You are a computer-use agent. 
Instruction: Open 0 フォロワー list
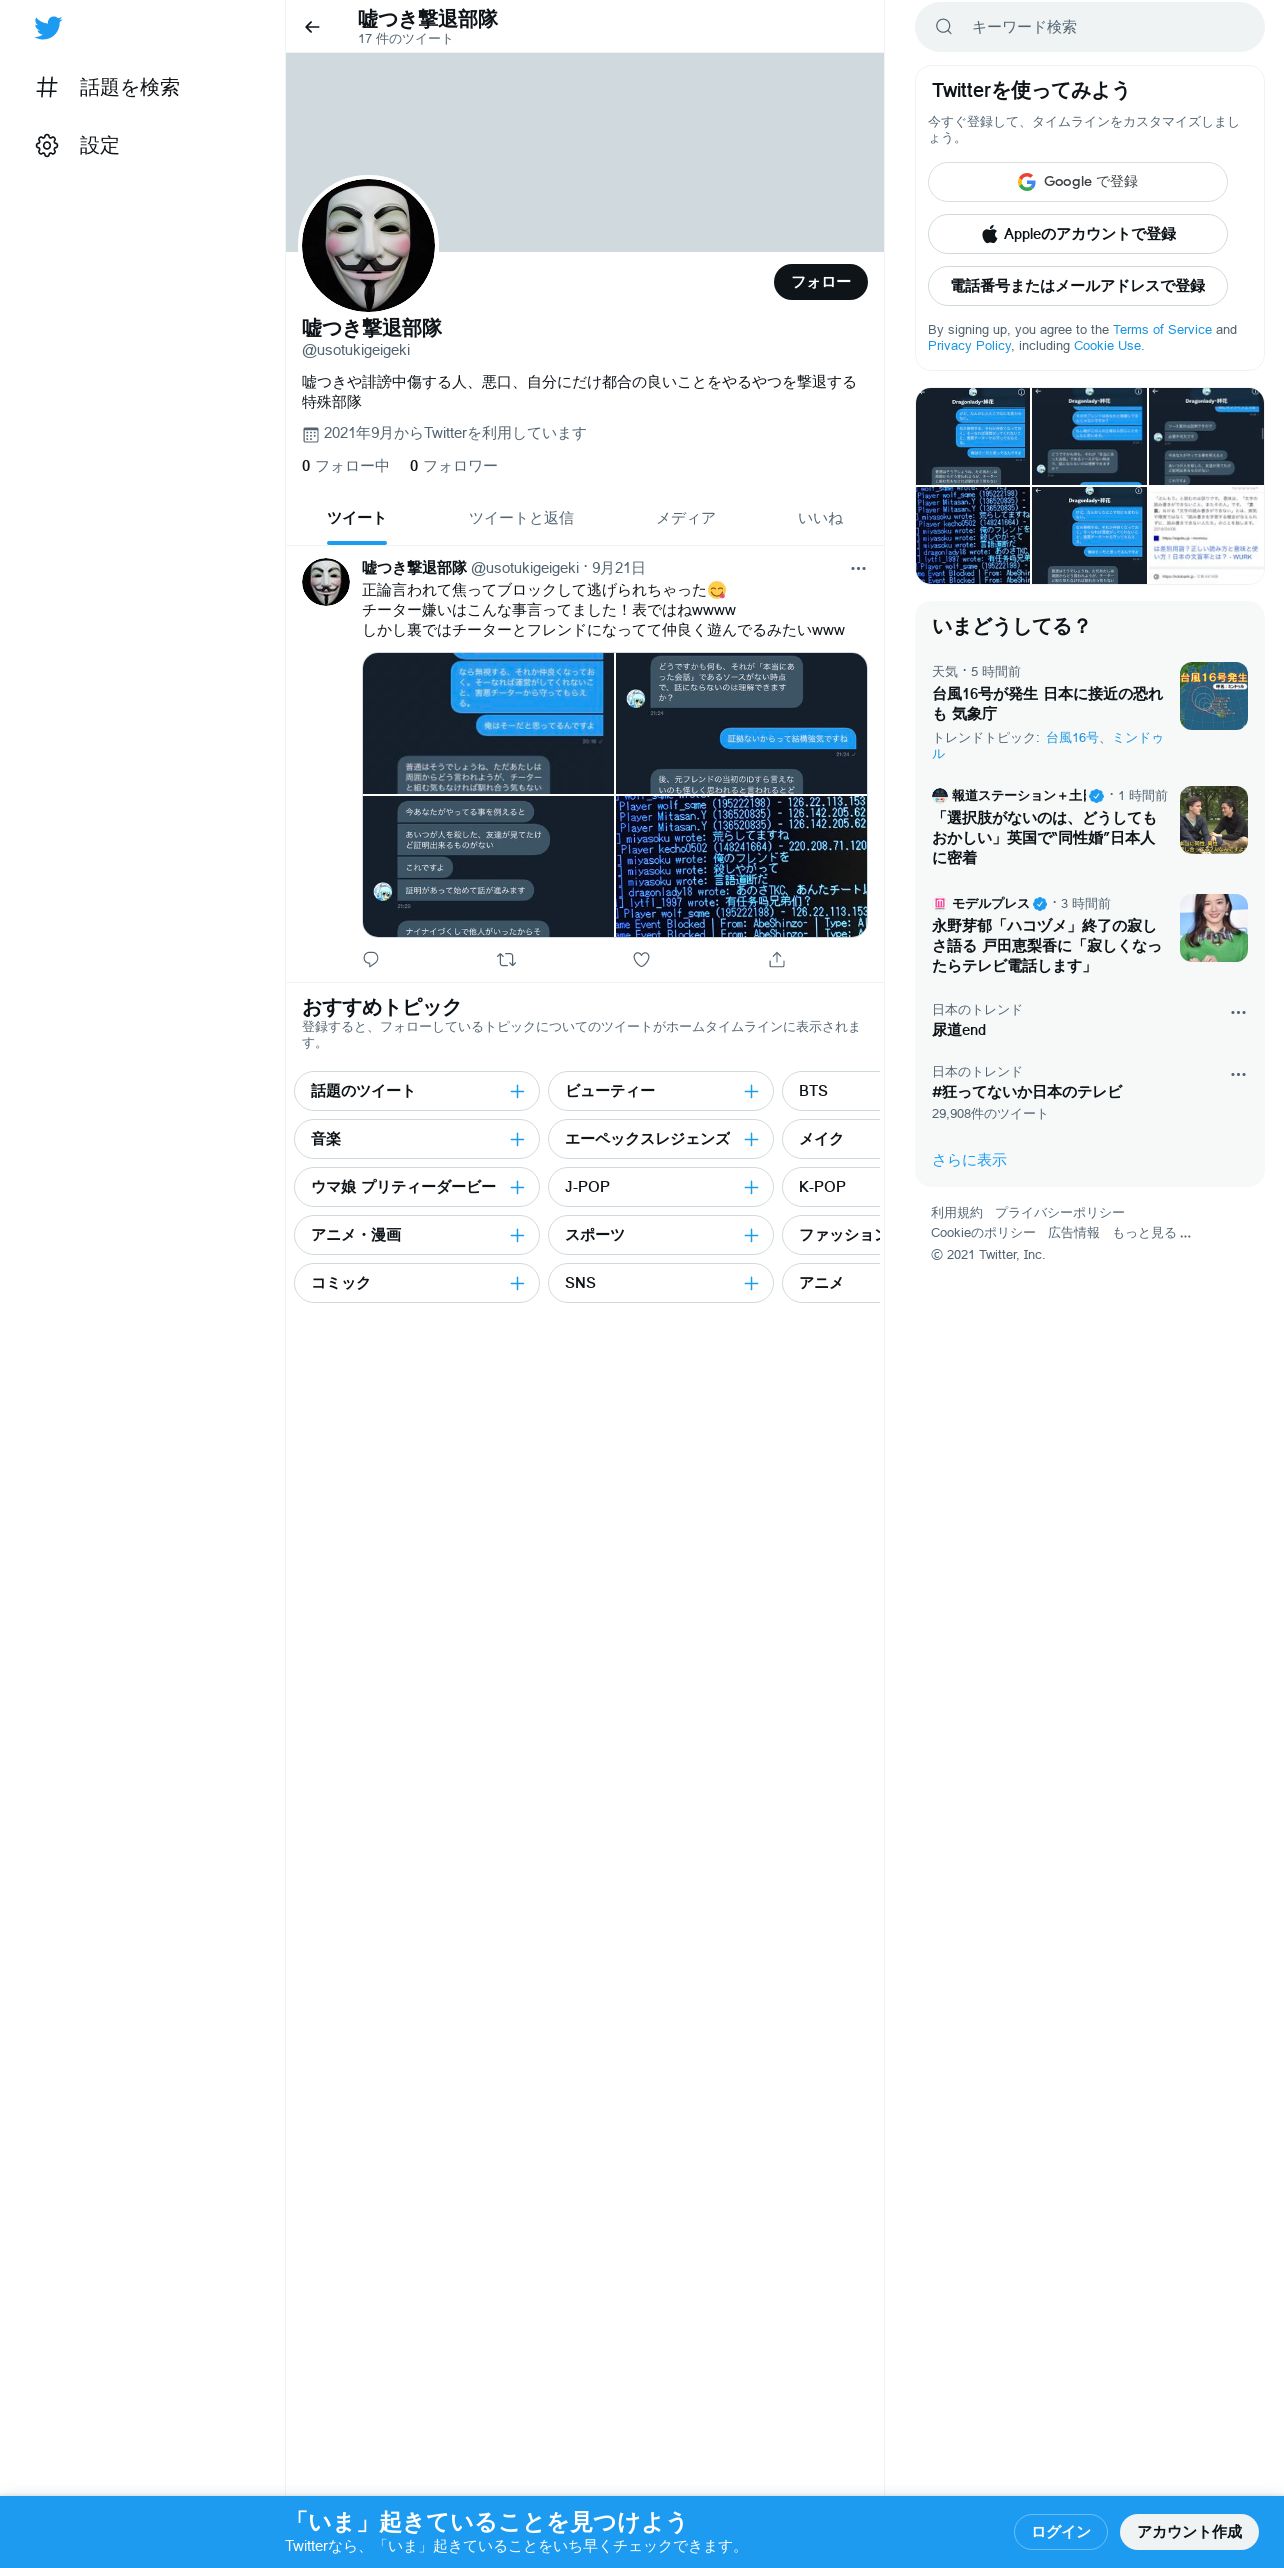[454, 466]
